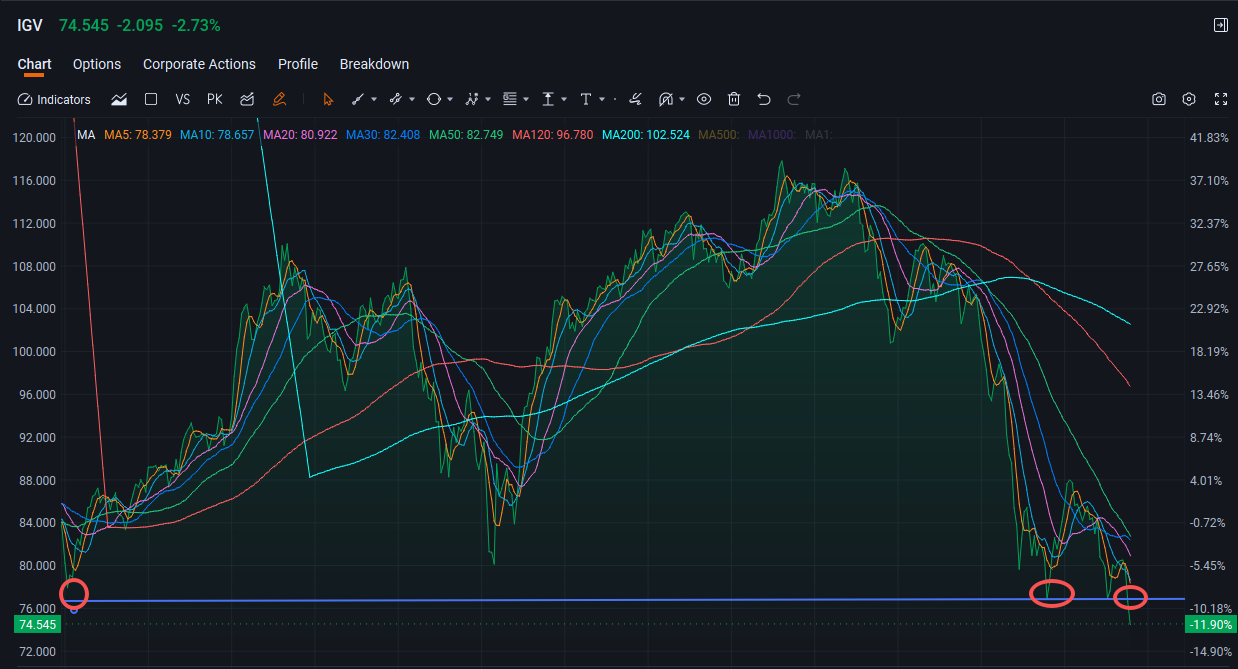Screen dimensions: 1238x669
Task: Click the green 74.545 price tag on axis
Action: tap(37, 624)
